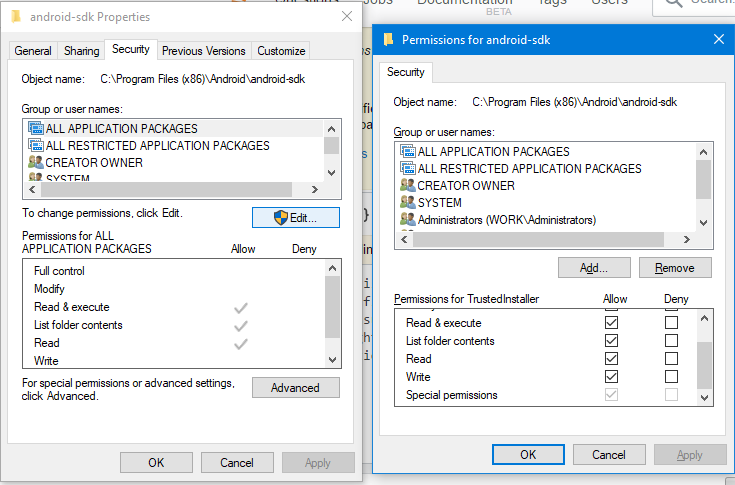The height and width of the screenshot is (485, 735).
Task: Close the Permissions for android-sdk dialog
Action: click(x=719, y=39)
